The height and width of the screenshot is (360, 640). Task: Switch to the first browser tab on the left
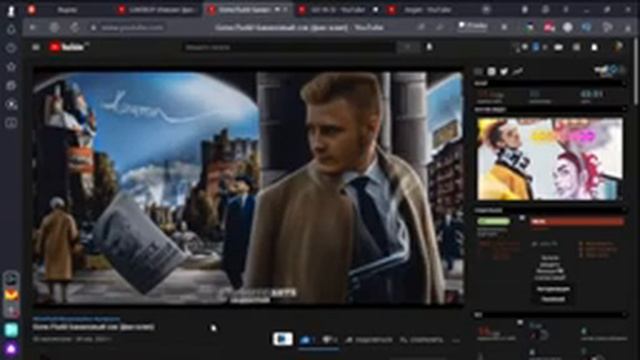coord(67,9)
